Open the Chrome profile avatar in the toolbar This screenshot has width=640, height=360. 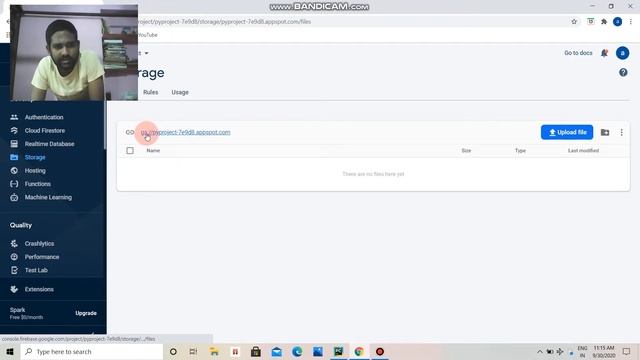(618, 22)
